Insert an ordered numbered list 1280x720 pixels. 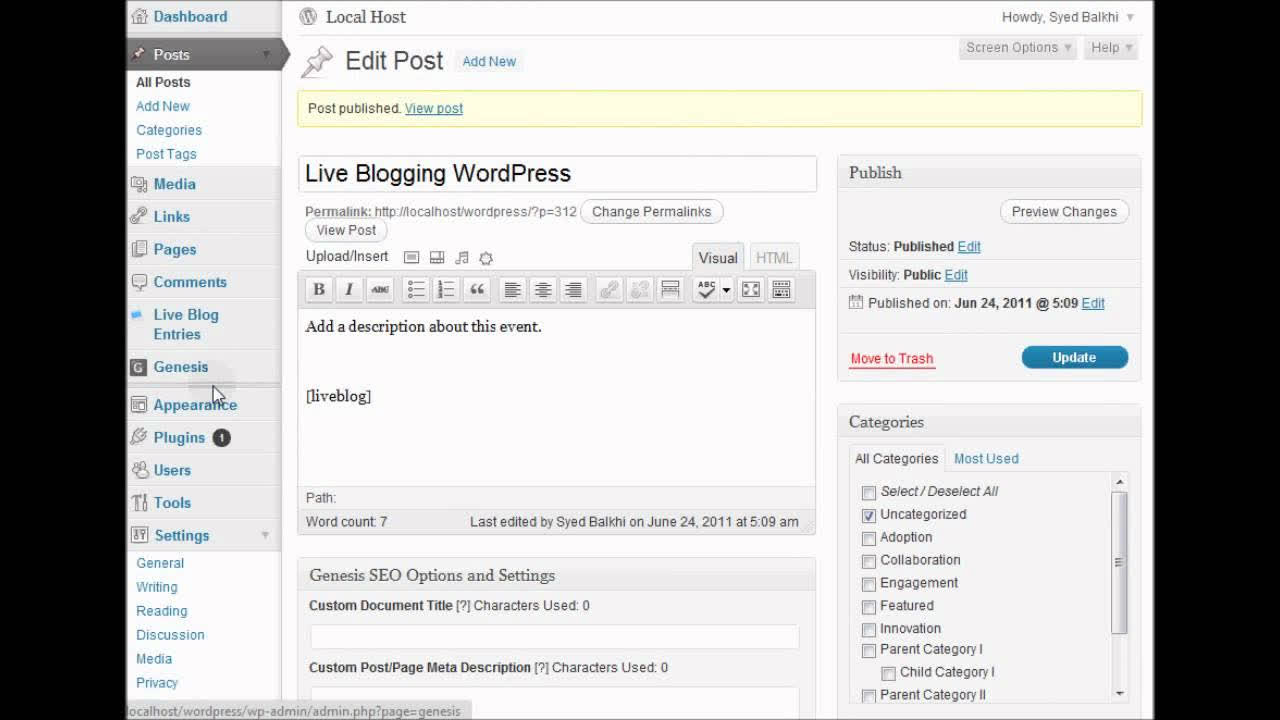[446, 290]
